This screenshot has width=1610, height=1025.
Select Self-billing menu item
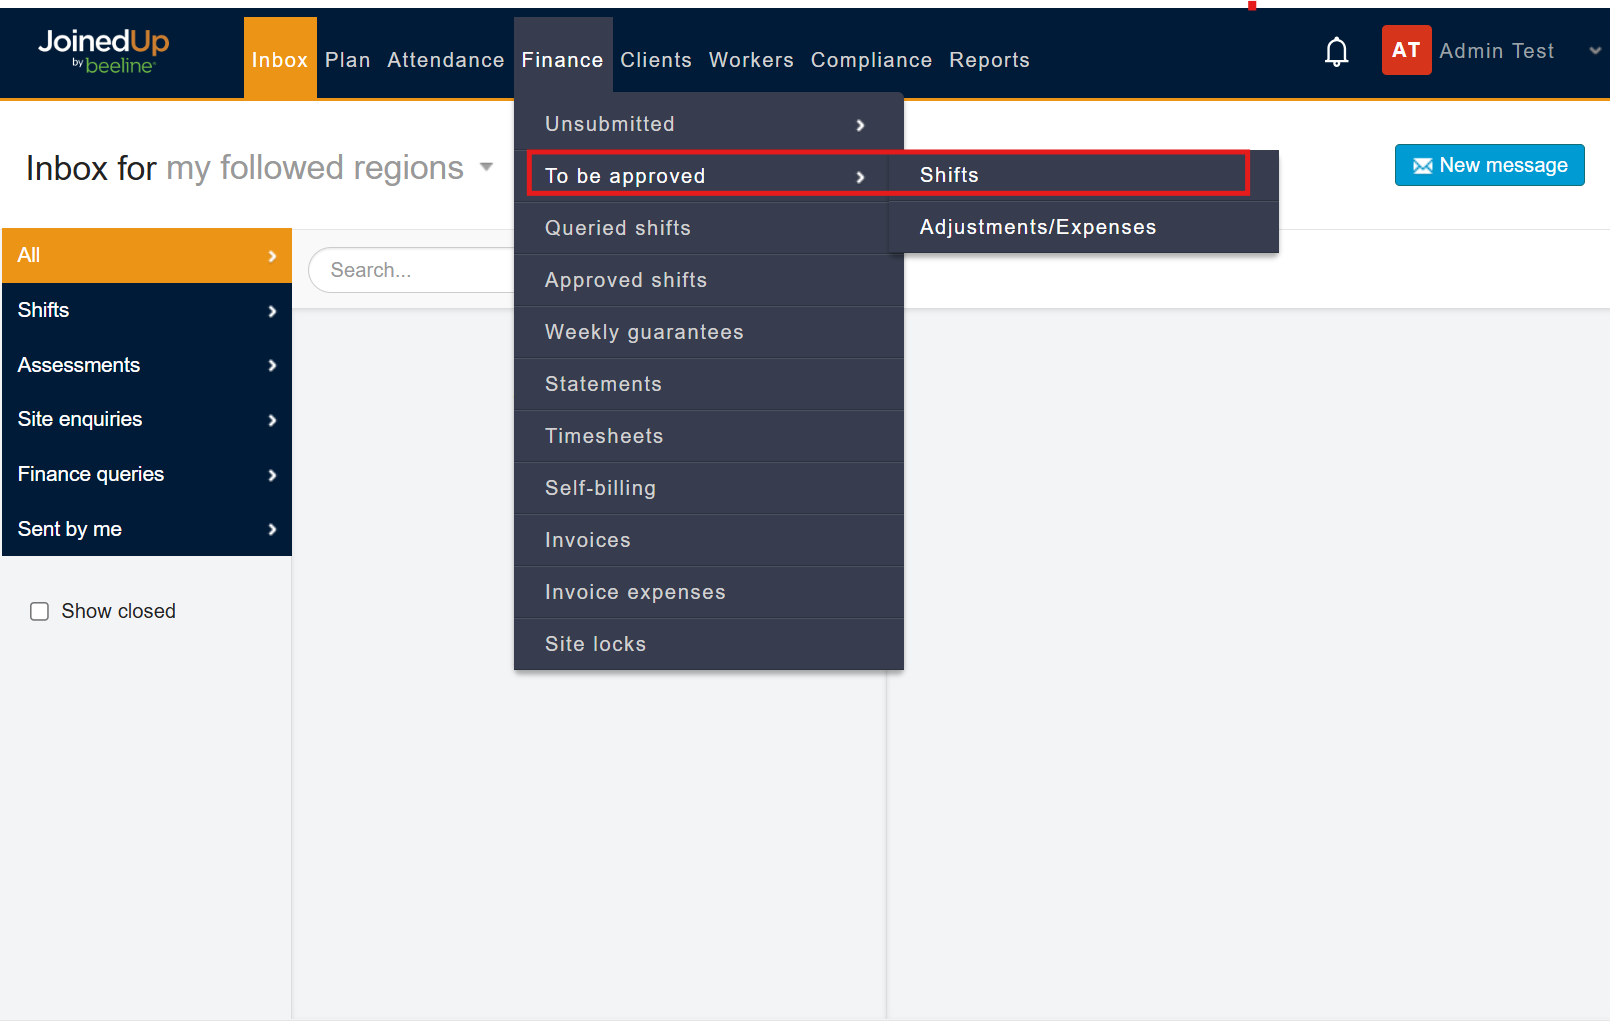click(x=709, y=488)
